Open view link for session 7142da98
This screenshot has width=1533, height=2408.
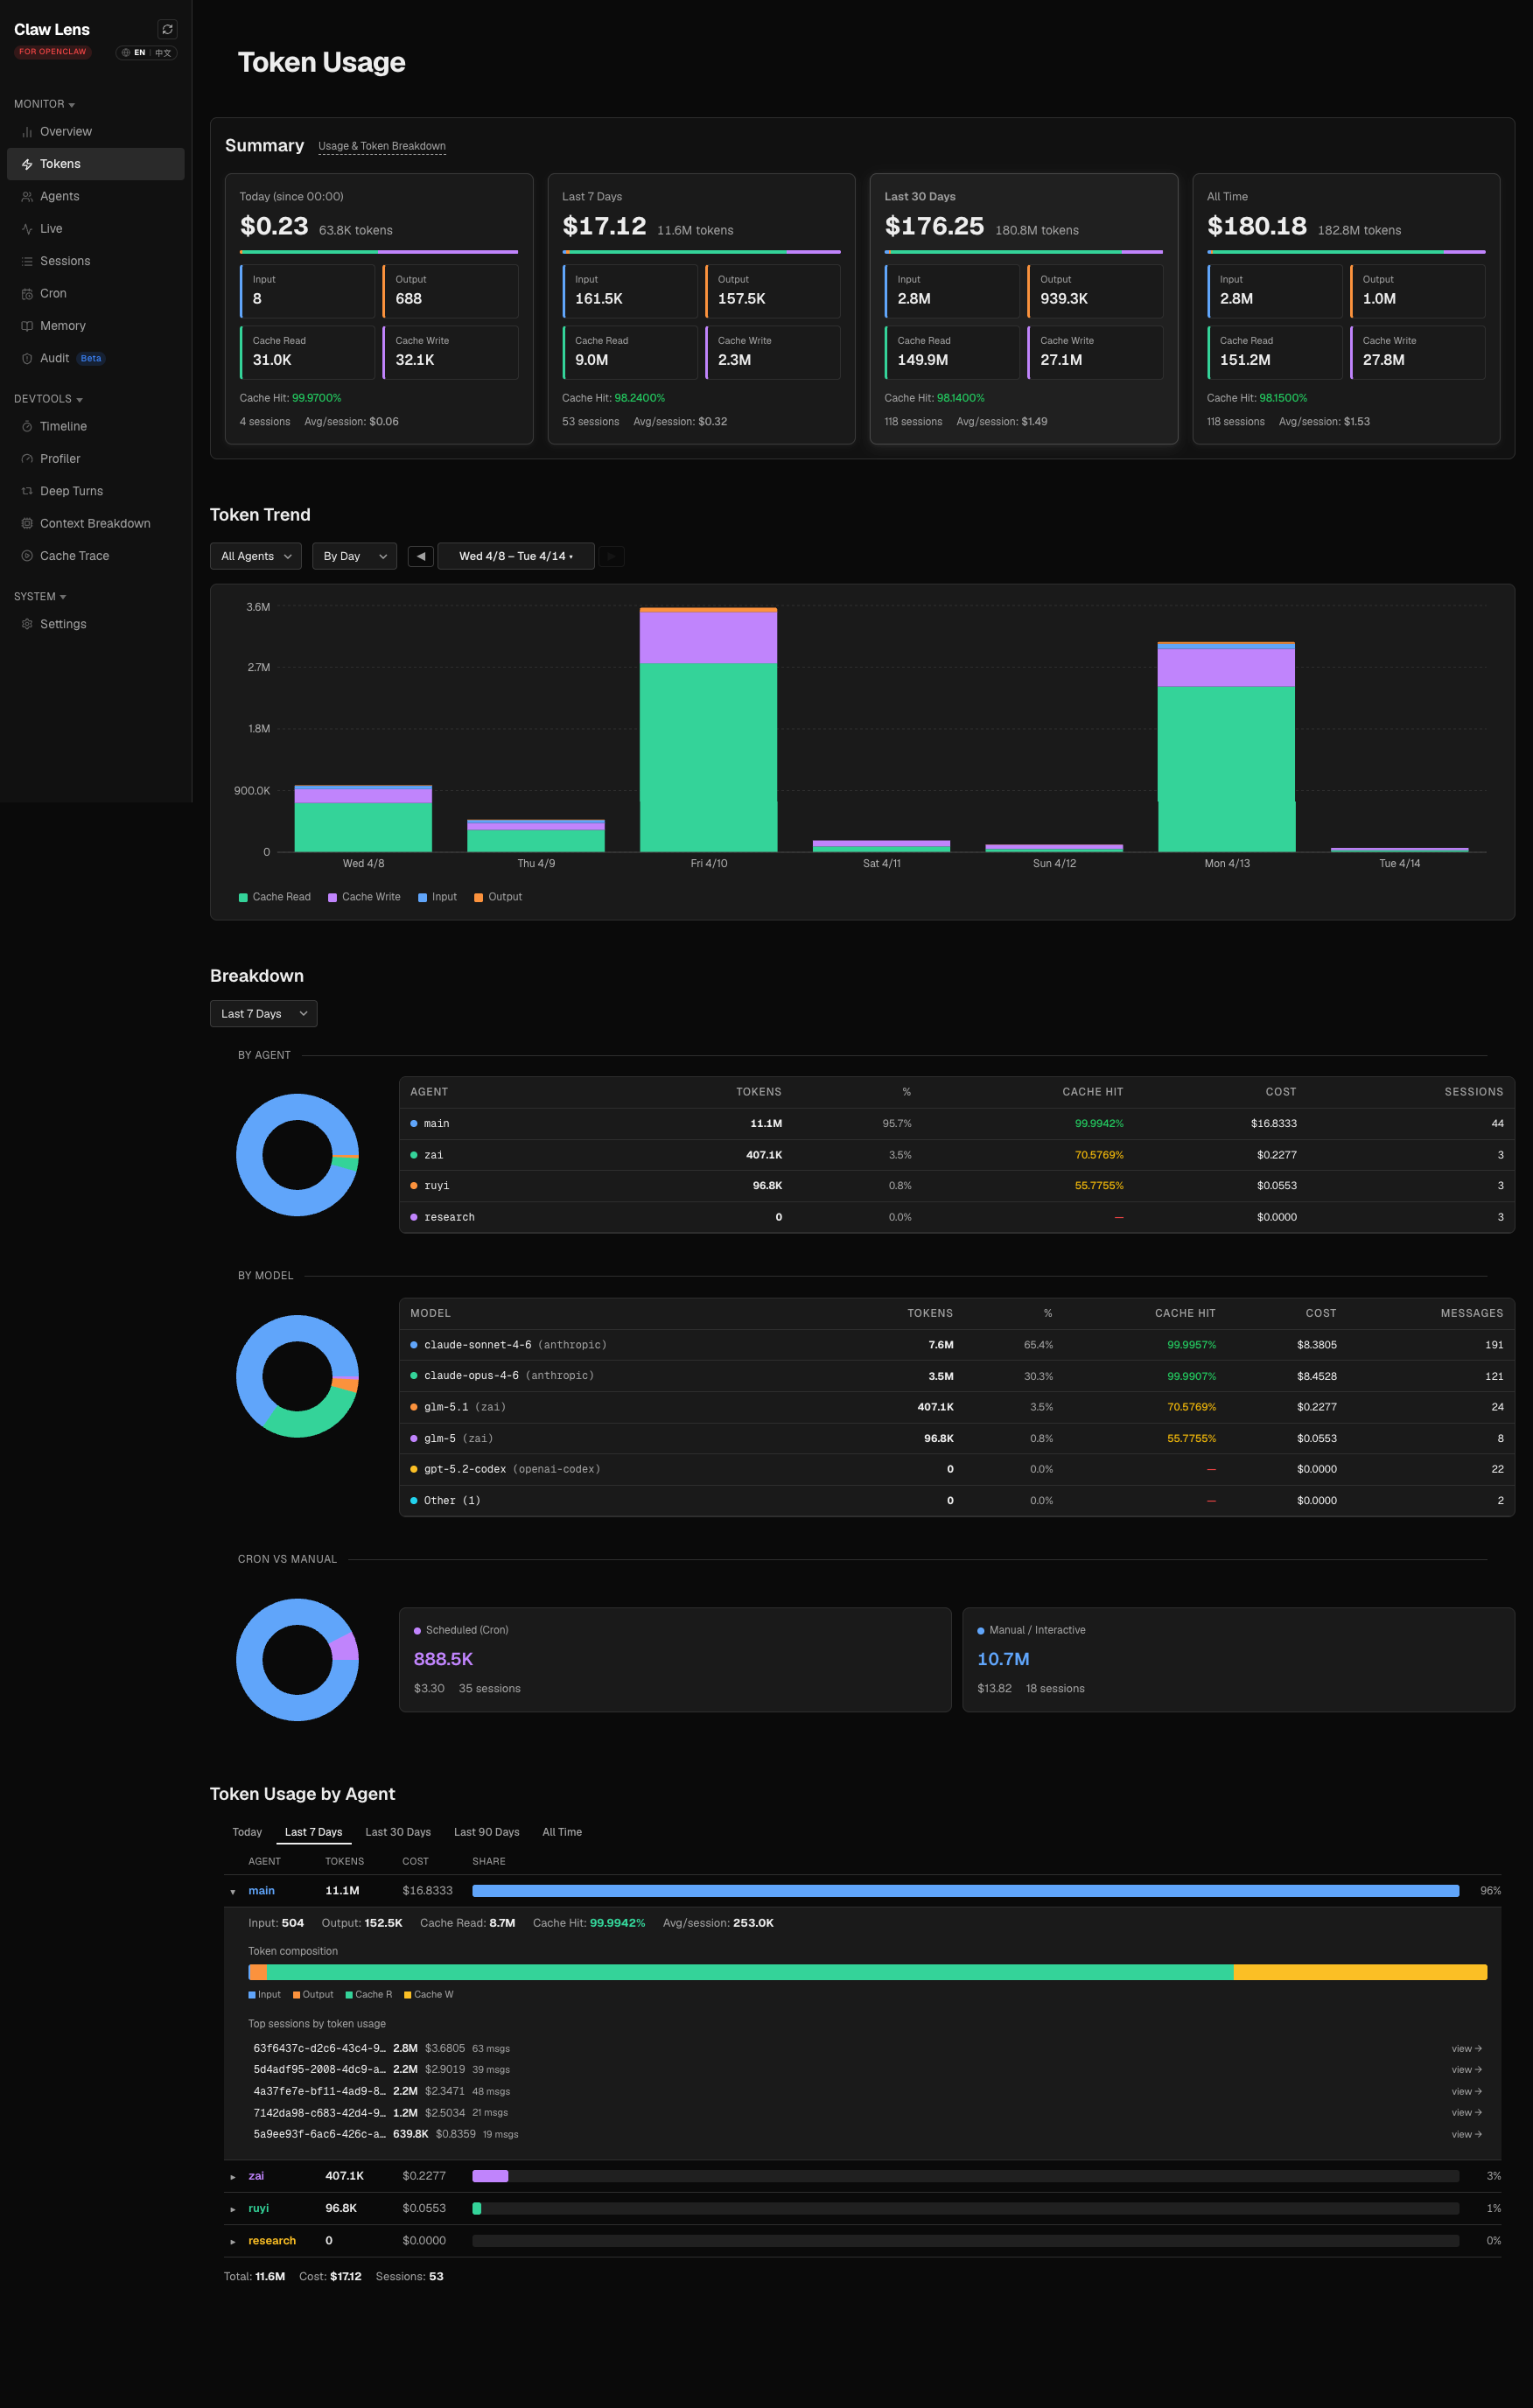pos(1466,2113)
